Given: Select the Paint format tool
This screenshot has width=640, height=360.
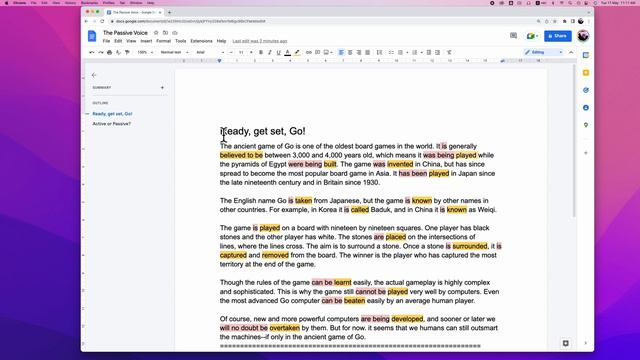Looking at the screenshot, I should [x=127, y=53].
